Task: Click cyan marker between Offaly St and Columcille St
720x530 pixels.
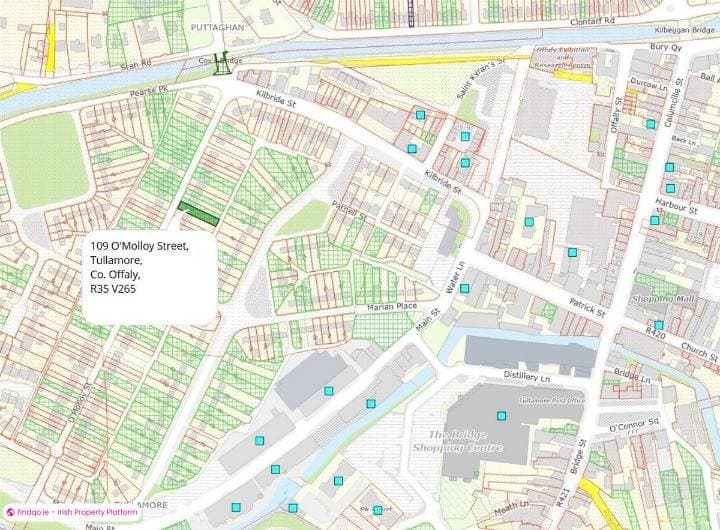Action: 650,124
